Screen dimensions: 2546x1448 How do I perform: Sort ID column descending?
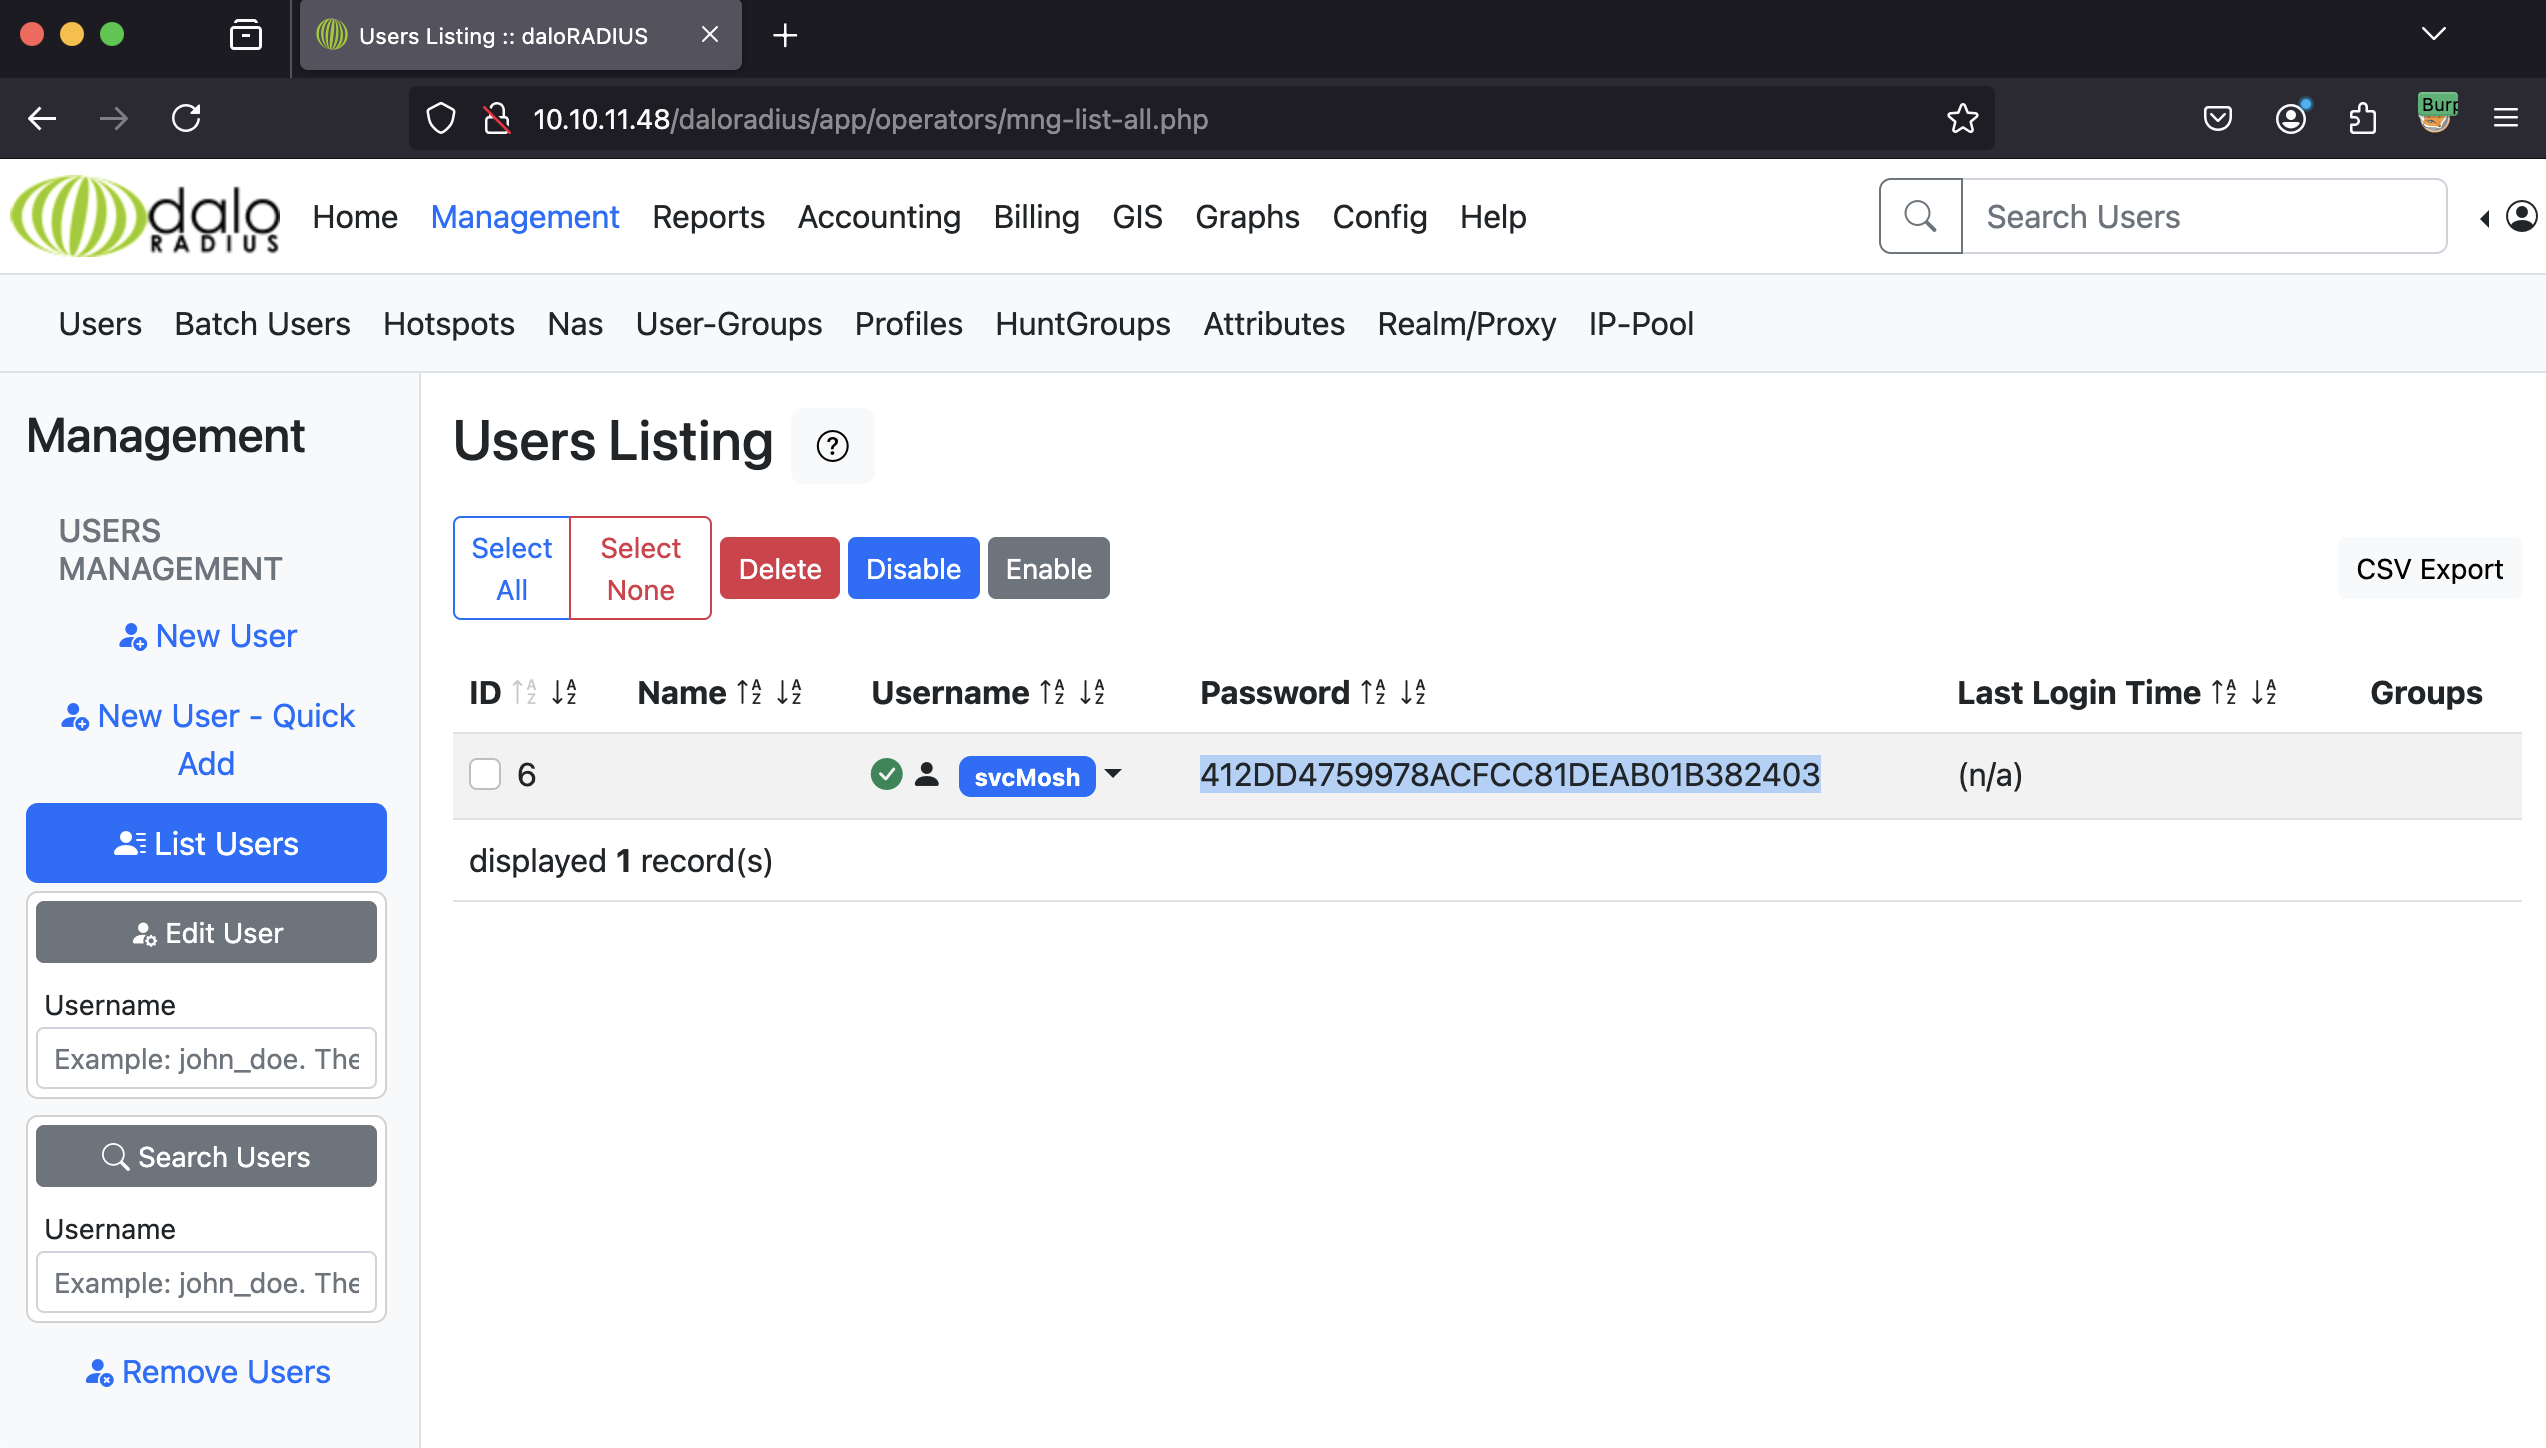[565, 692]
